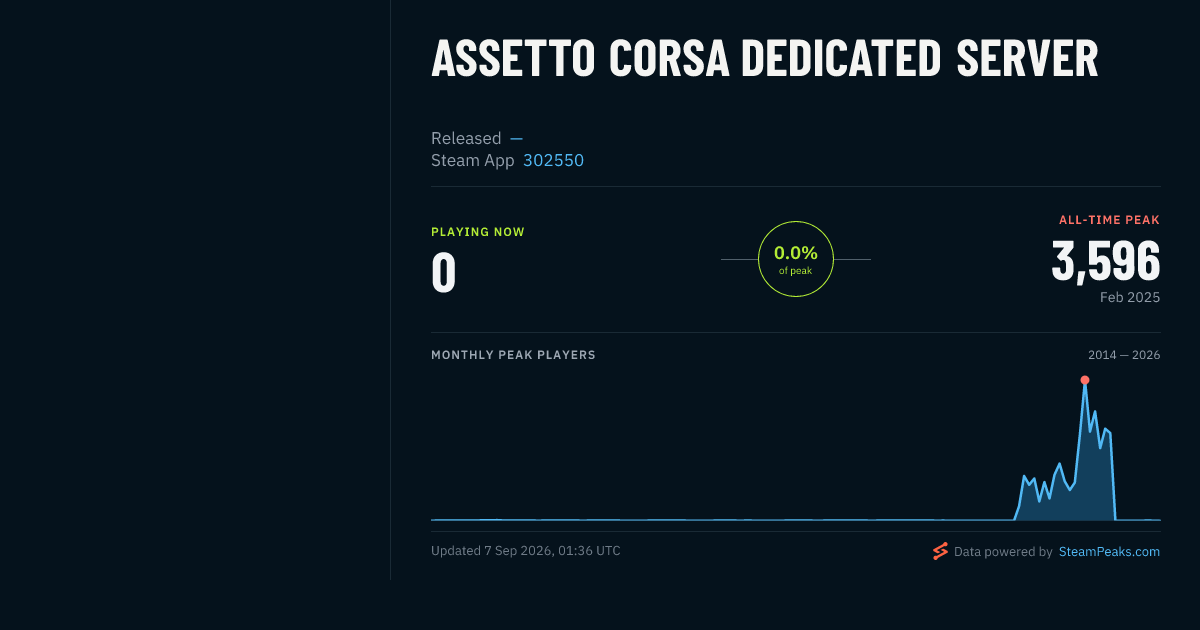This screenshot has width=1200, height=630.
Task: Open Steam App ID 302550 link
Action: 553,160
